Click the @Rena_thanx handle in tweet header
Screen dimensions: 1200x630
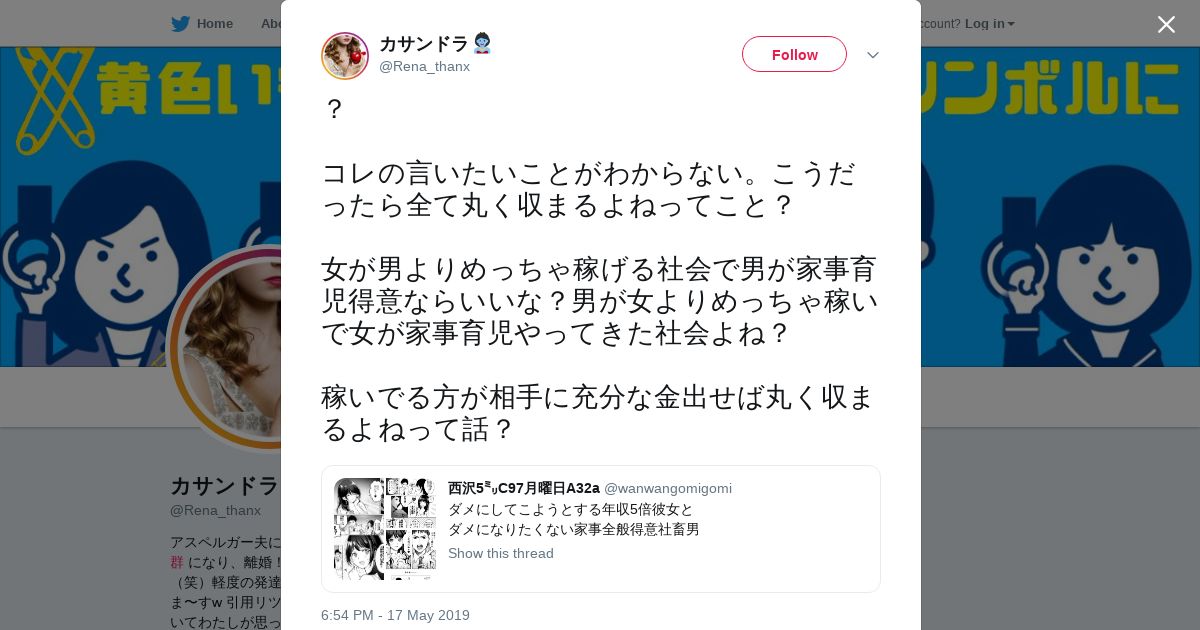[424, 67]
